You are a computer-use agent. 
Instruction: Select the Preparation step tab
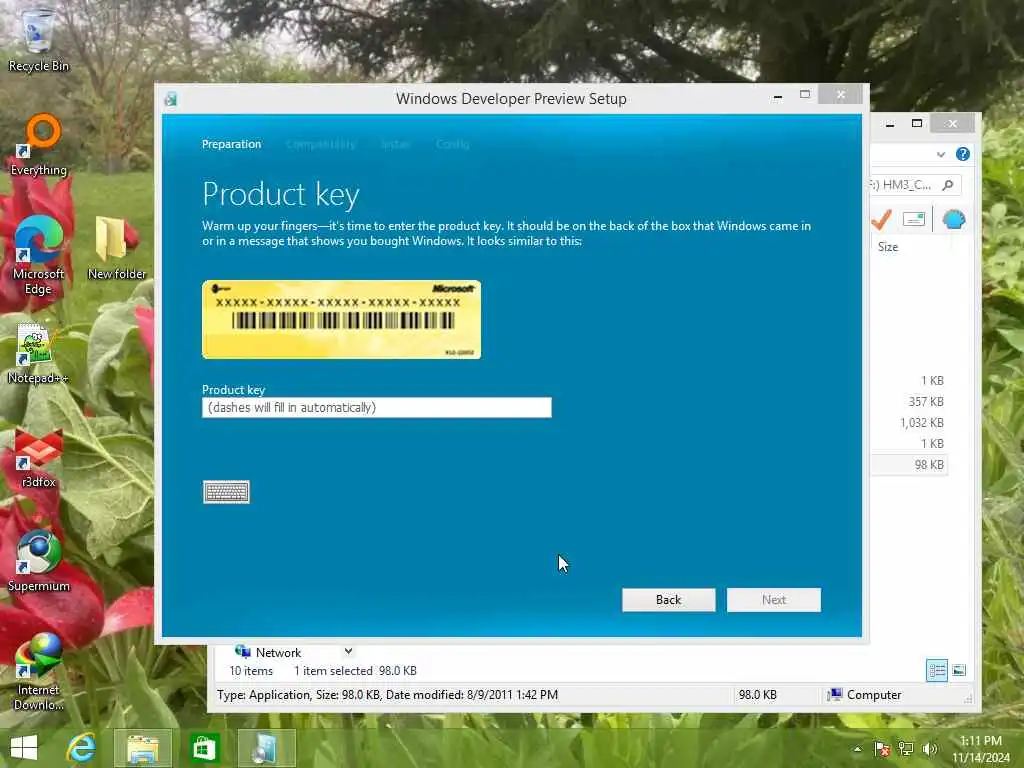[231, 144]
